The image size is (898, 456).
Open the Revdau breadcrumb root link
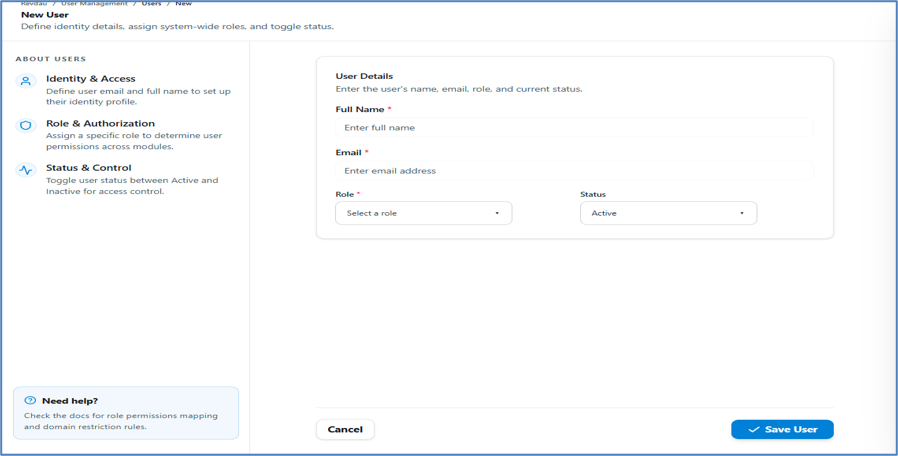click(34, 3)
